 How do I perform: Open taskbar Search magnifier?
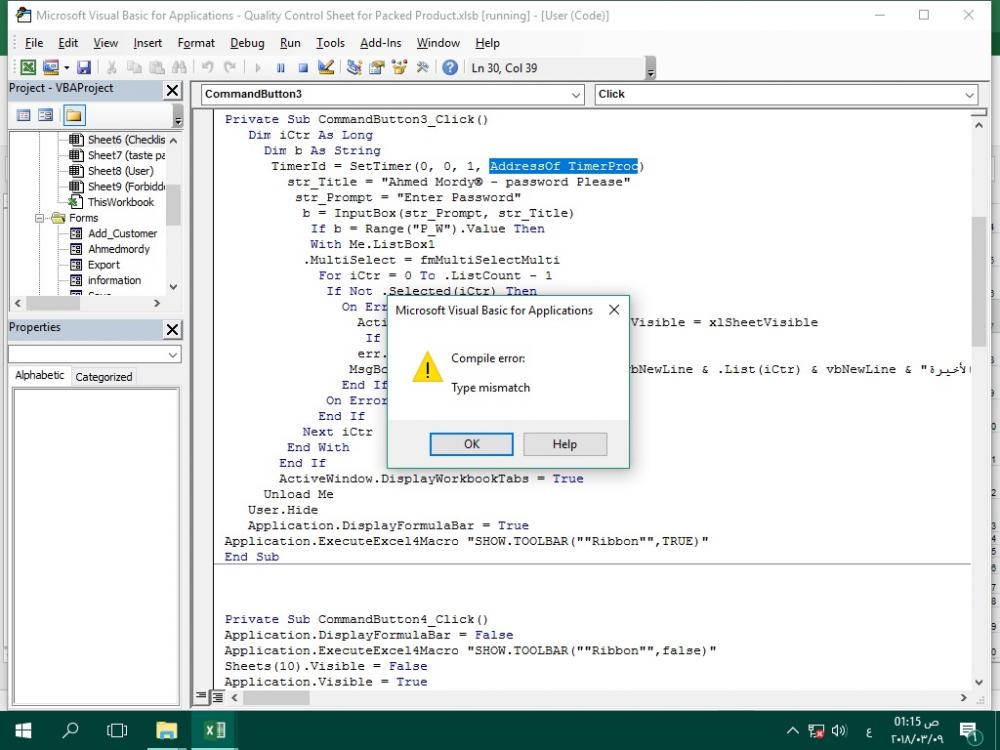[x=70, y=730]
